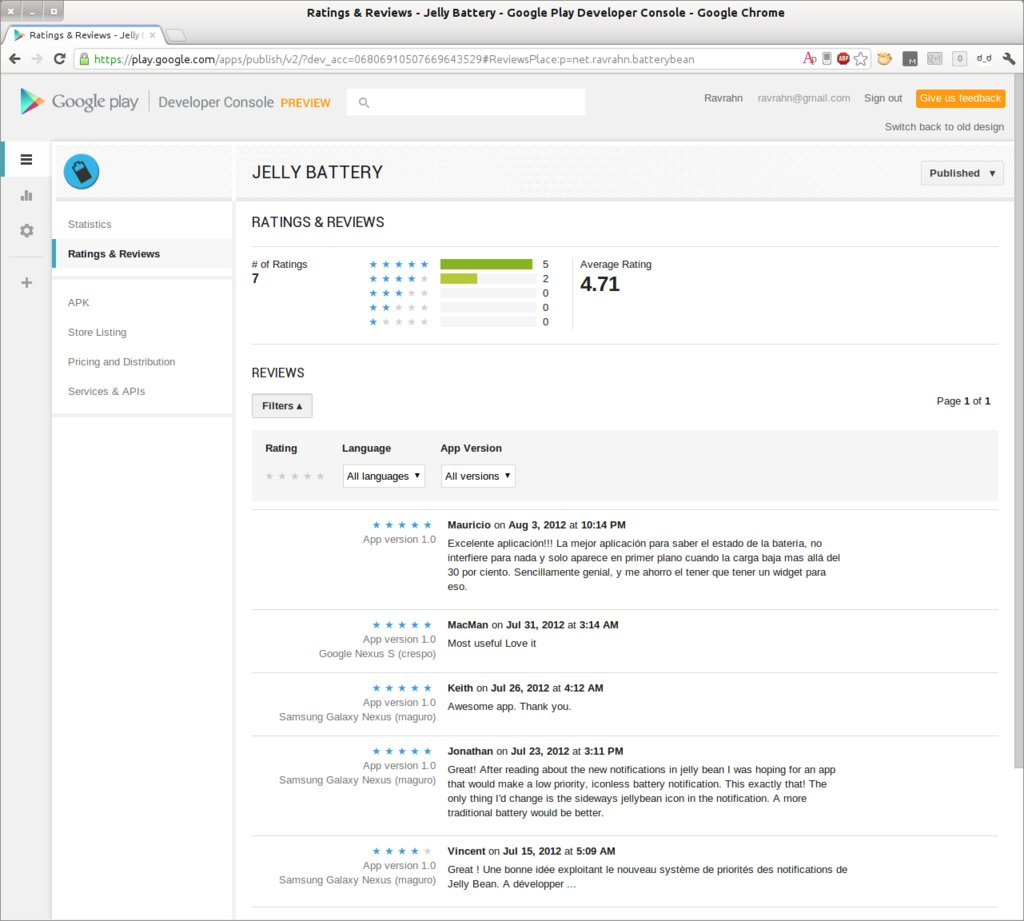1024x921 pixels.
Task: Click the Give us feedback button
Action: [959, 98]
